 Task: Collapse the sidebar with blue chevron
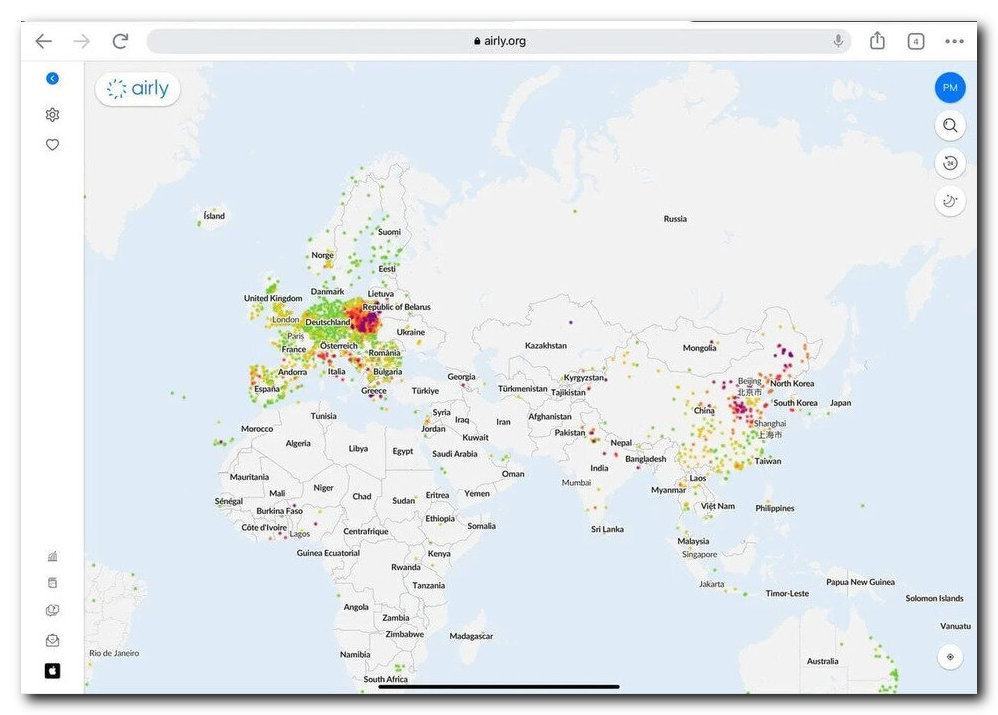tap(52, 79)
